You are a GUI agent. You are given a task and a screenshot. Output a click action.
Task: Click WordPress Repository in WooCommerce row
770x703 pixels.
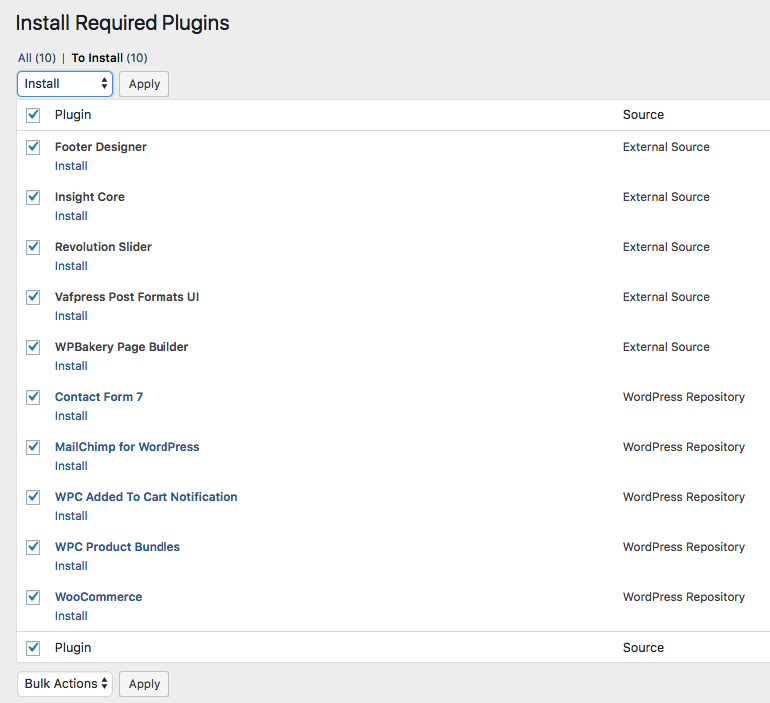pos(684,598)
